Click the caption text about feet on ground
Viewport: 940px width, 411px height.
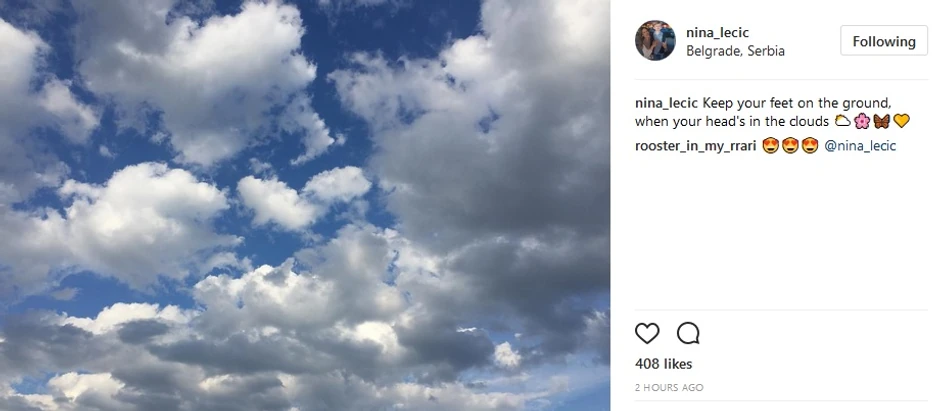coord(796,102)
